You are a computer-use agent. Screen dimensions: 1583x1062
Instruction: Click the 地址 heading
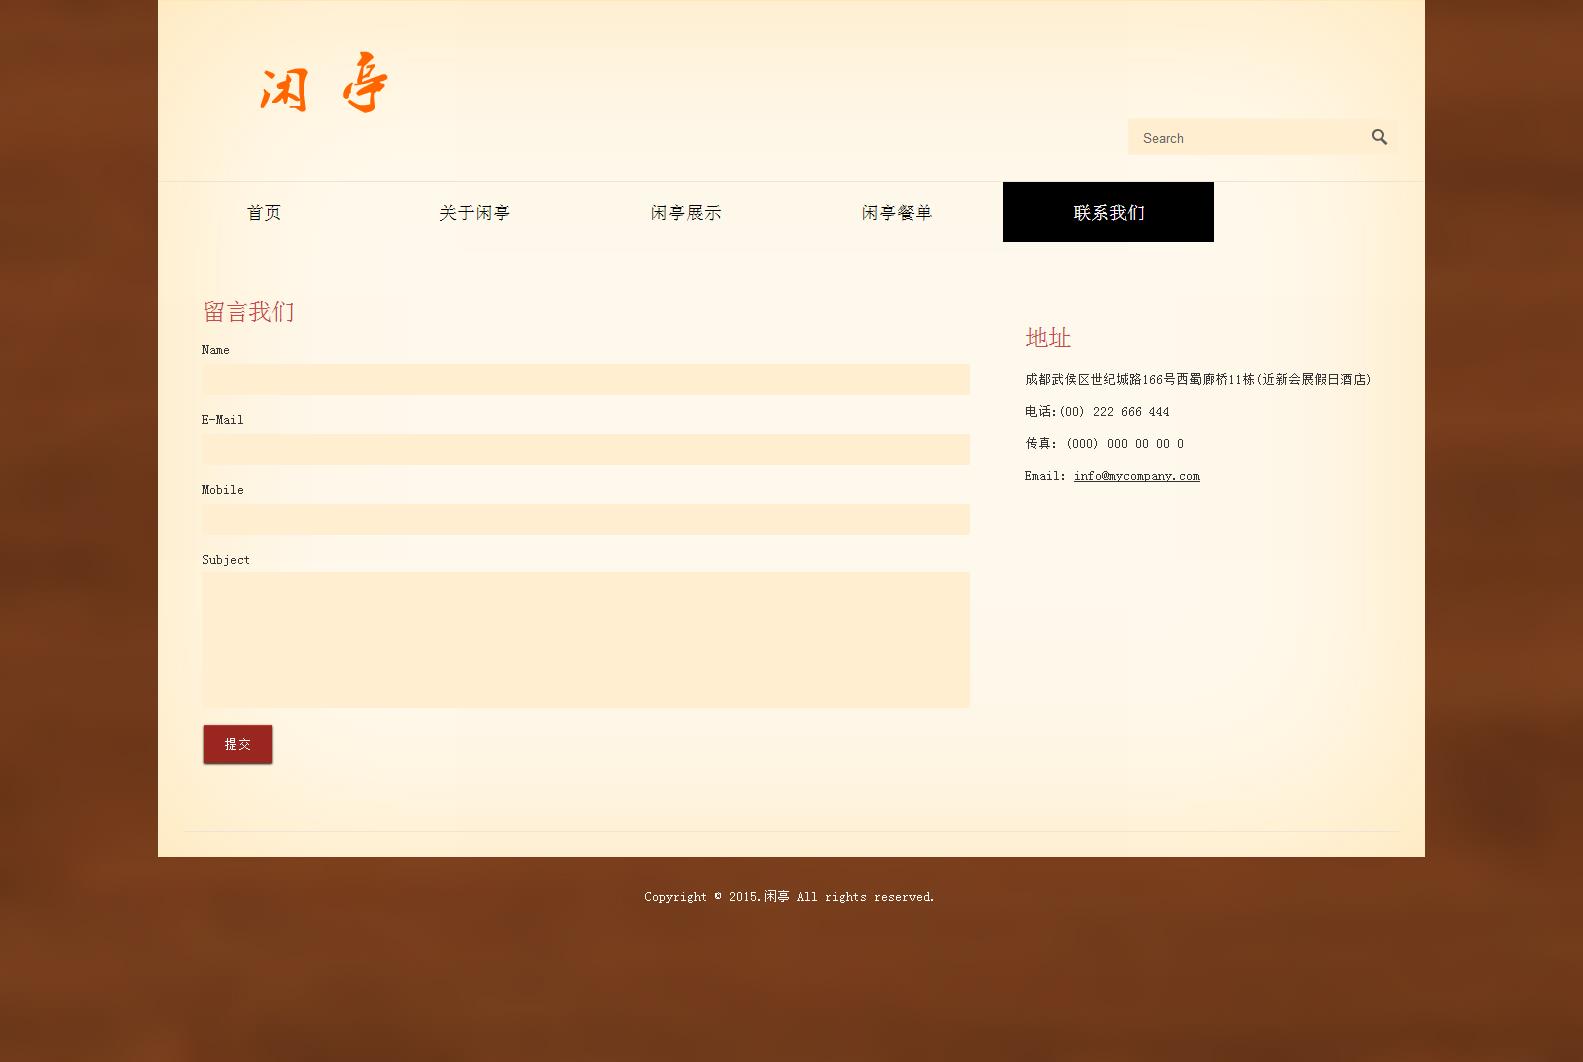click(x=1048, y=338)
